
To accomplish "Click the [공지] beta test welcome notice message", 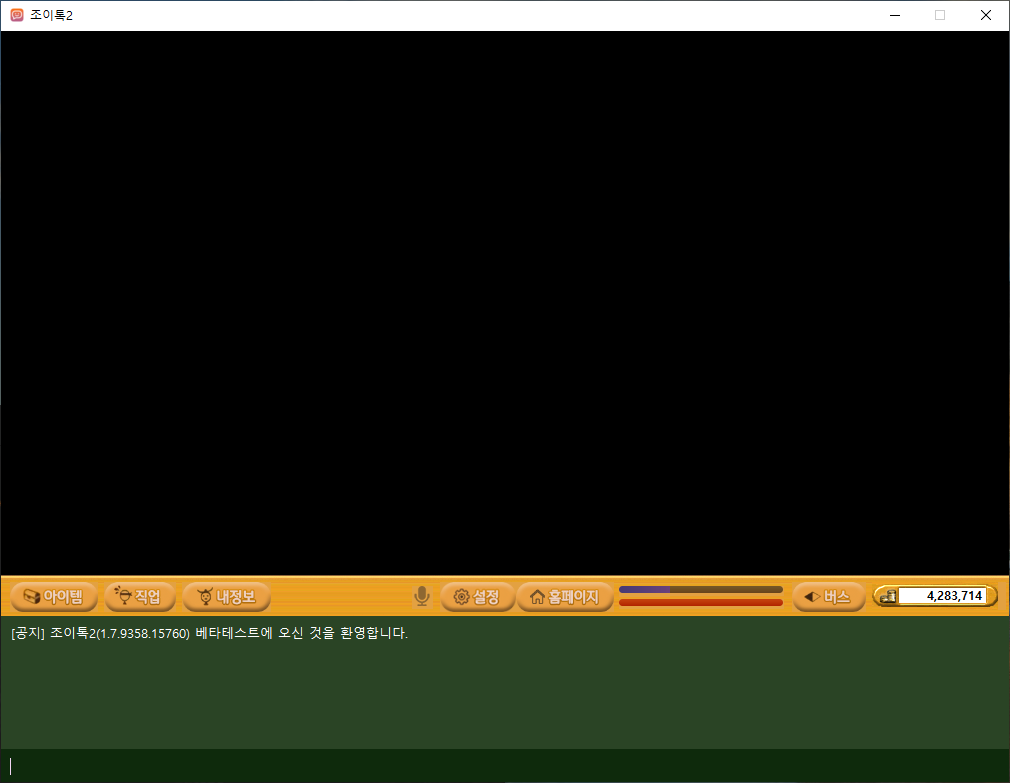I will pyautogui.click(x=210, y=633).
